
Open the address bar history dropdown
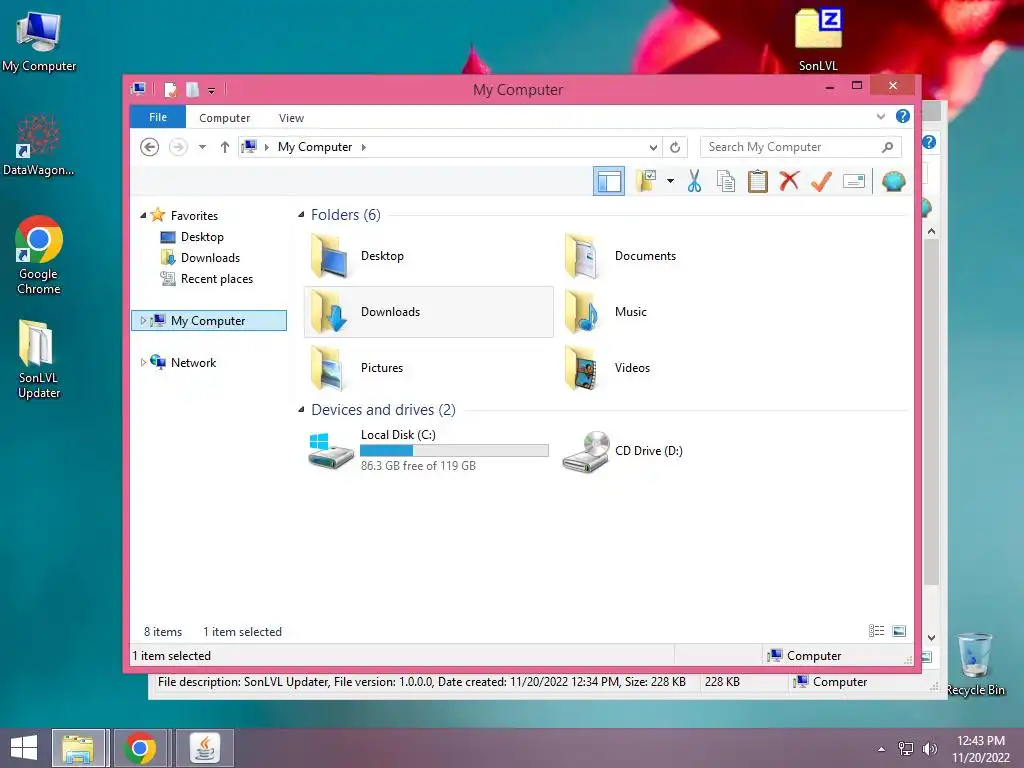[653, 147]
